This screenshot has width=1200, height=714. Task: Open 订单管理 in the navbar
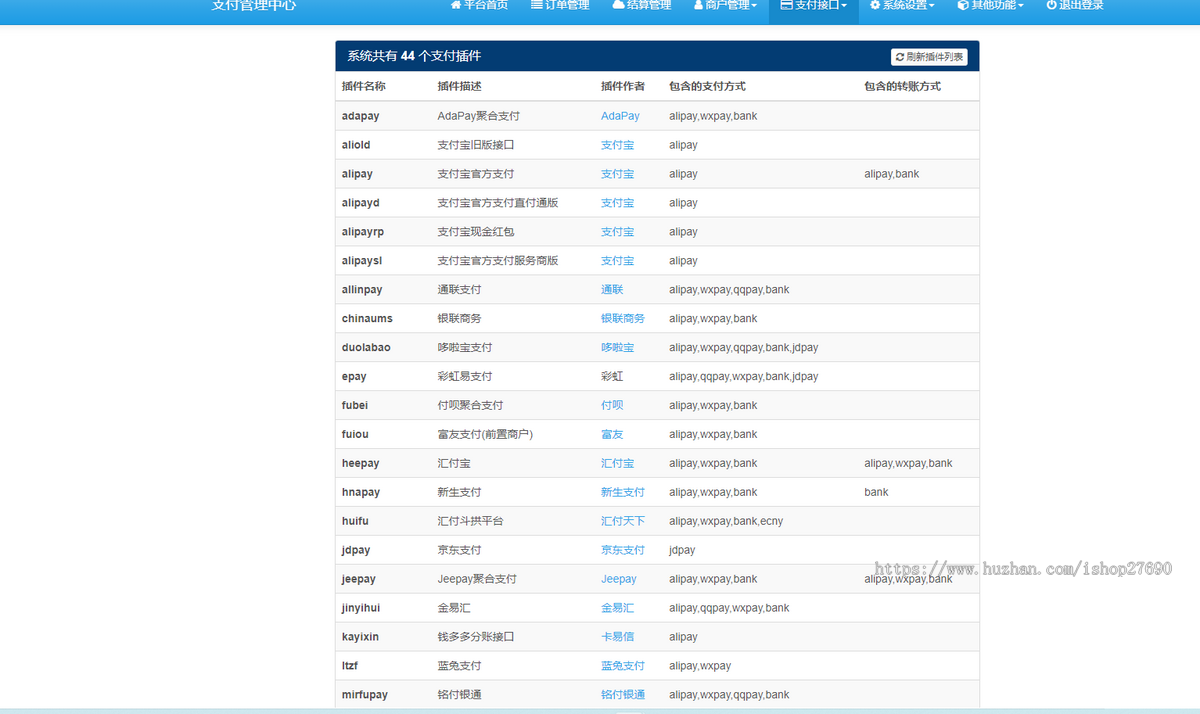click(x=560, y=6)
